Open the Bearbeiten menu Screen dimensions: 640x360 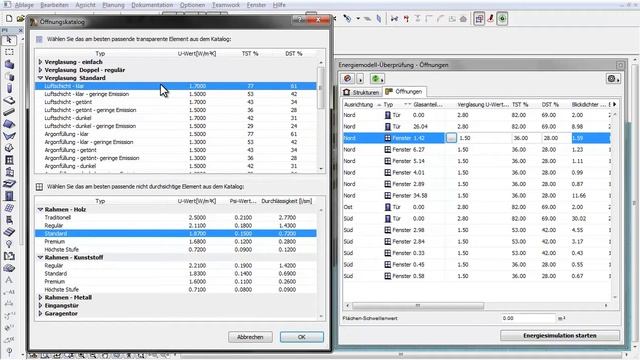55,5
